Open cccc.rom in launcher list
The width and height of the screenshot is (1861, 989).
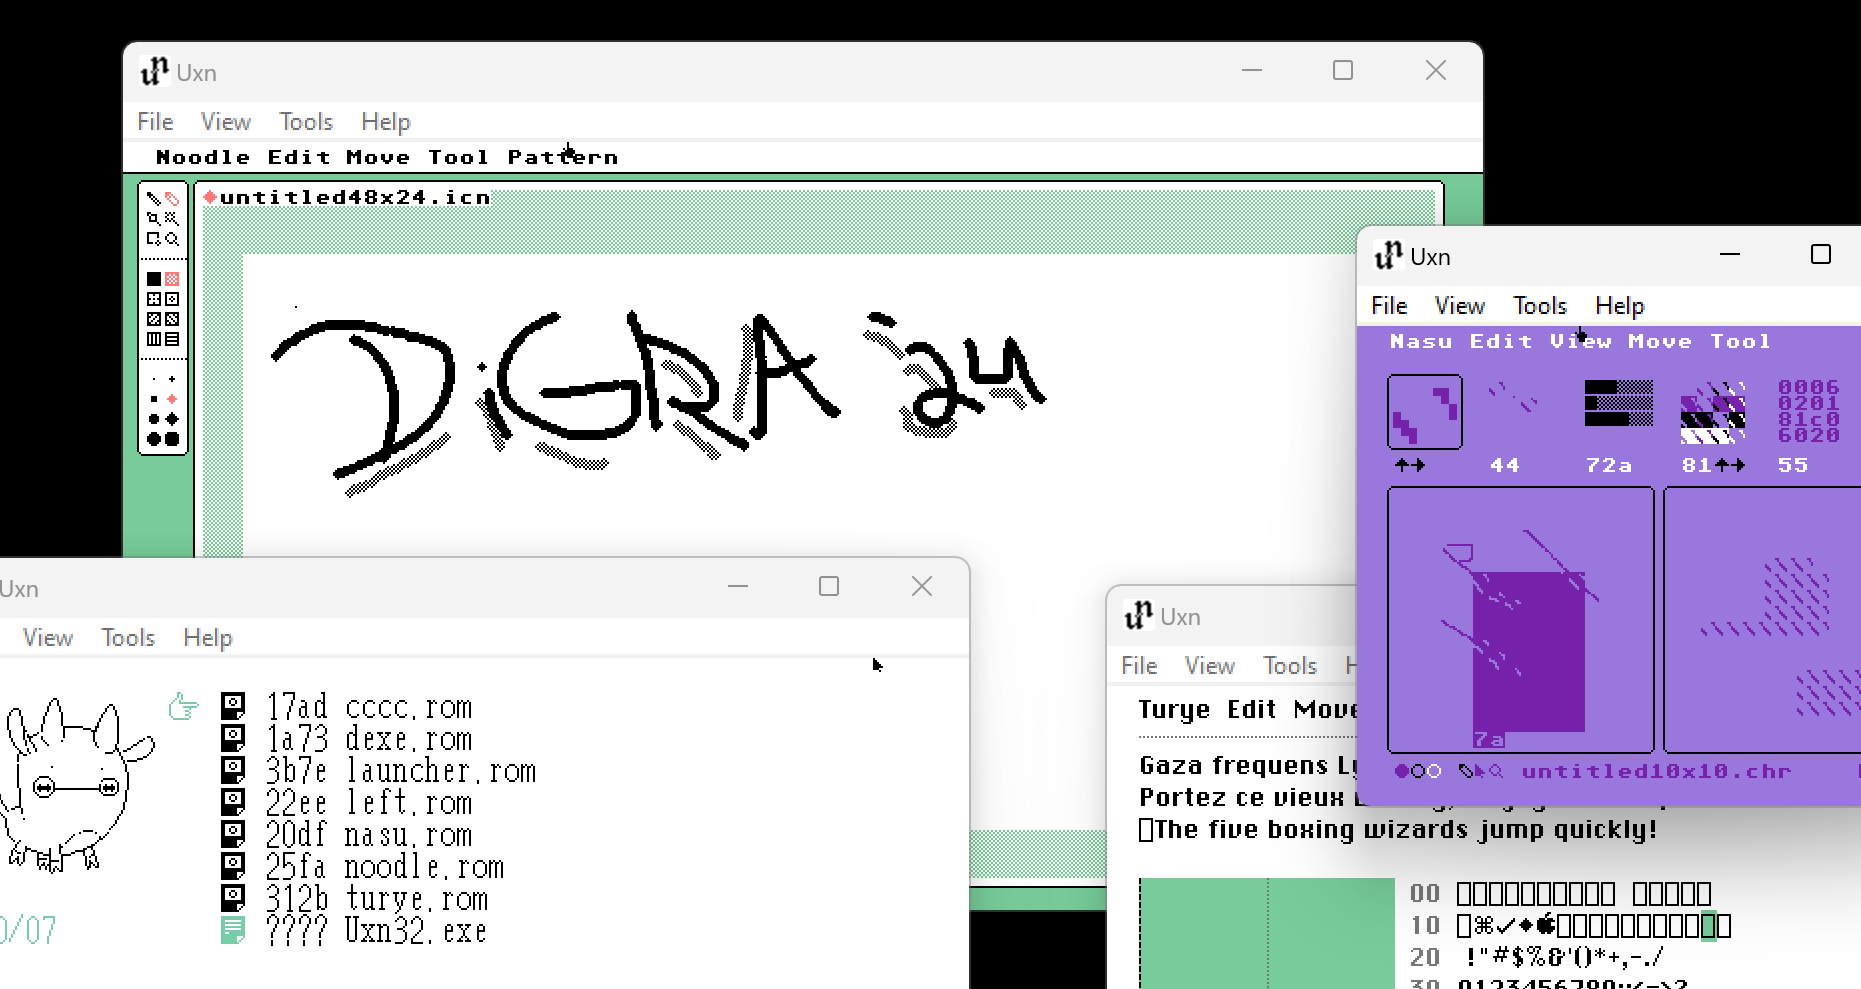tap(408, 707)
